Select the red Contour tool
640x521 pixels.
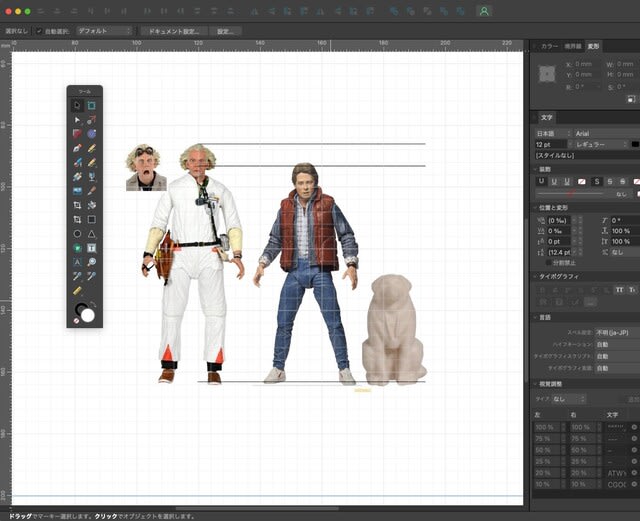(x=77, y=134)
